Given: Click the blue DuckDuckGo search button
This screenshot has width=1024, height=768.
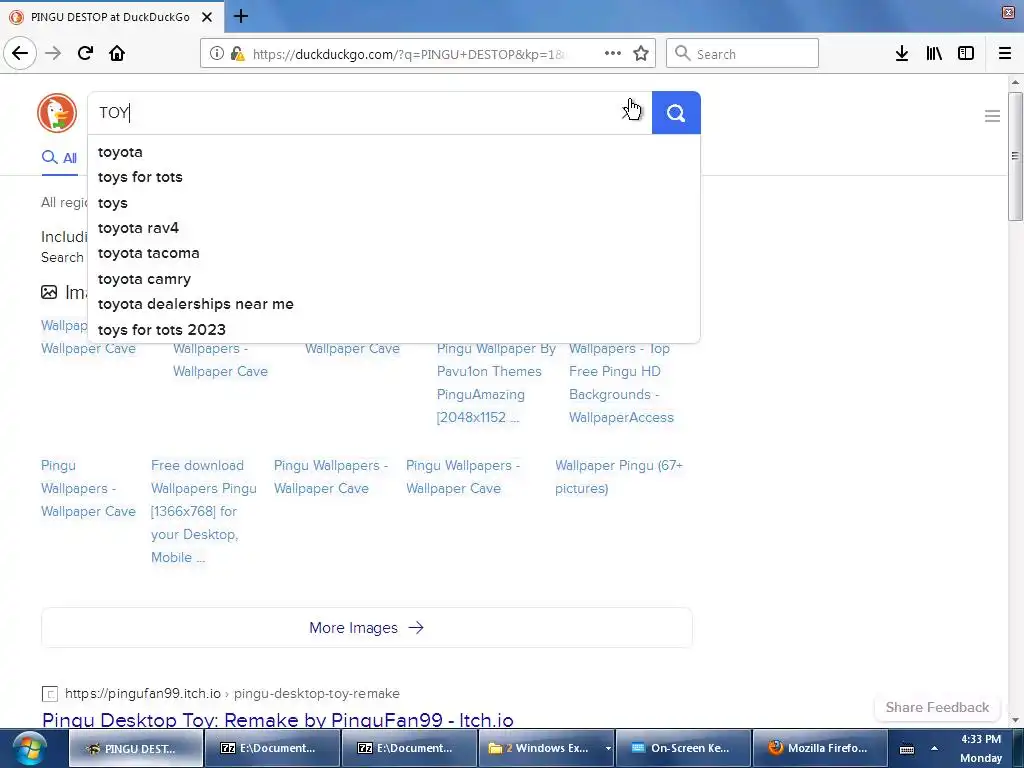Looking at the screenshot, I should [676, 113].
